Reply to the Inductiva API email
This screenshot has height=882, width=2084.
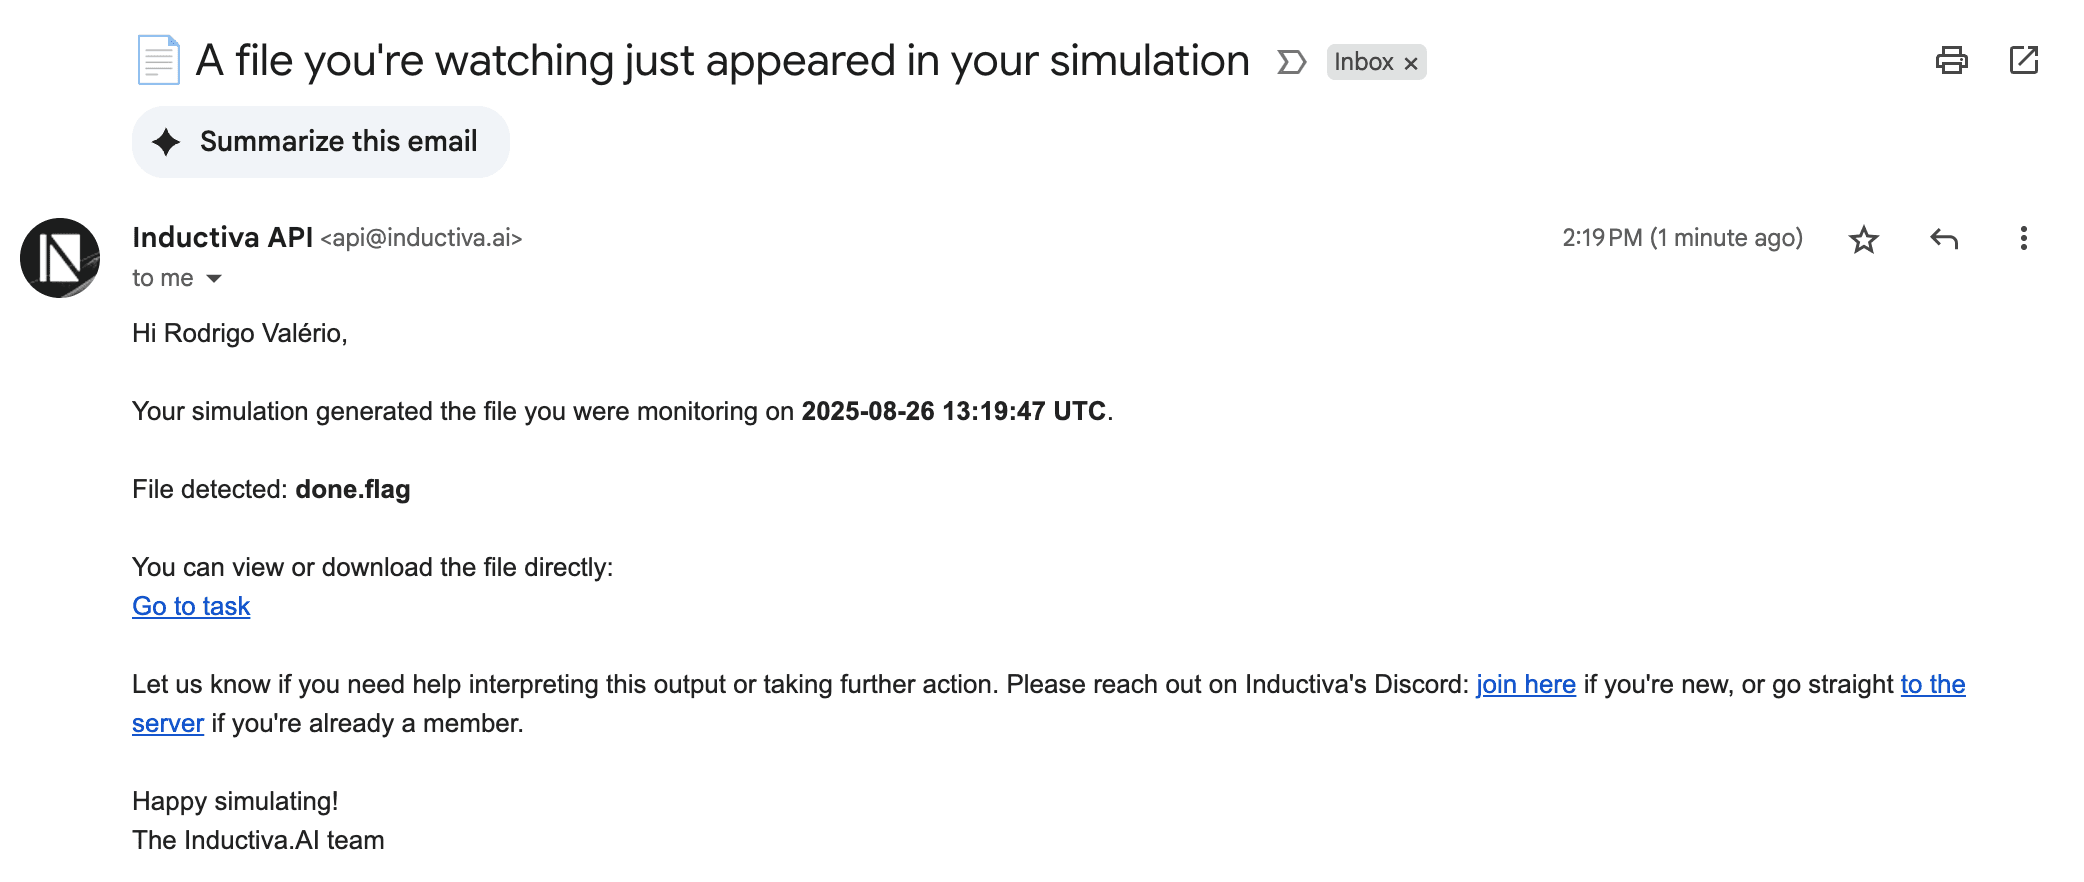coord(1944,239)
